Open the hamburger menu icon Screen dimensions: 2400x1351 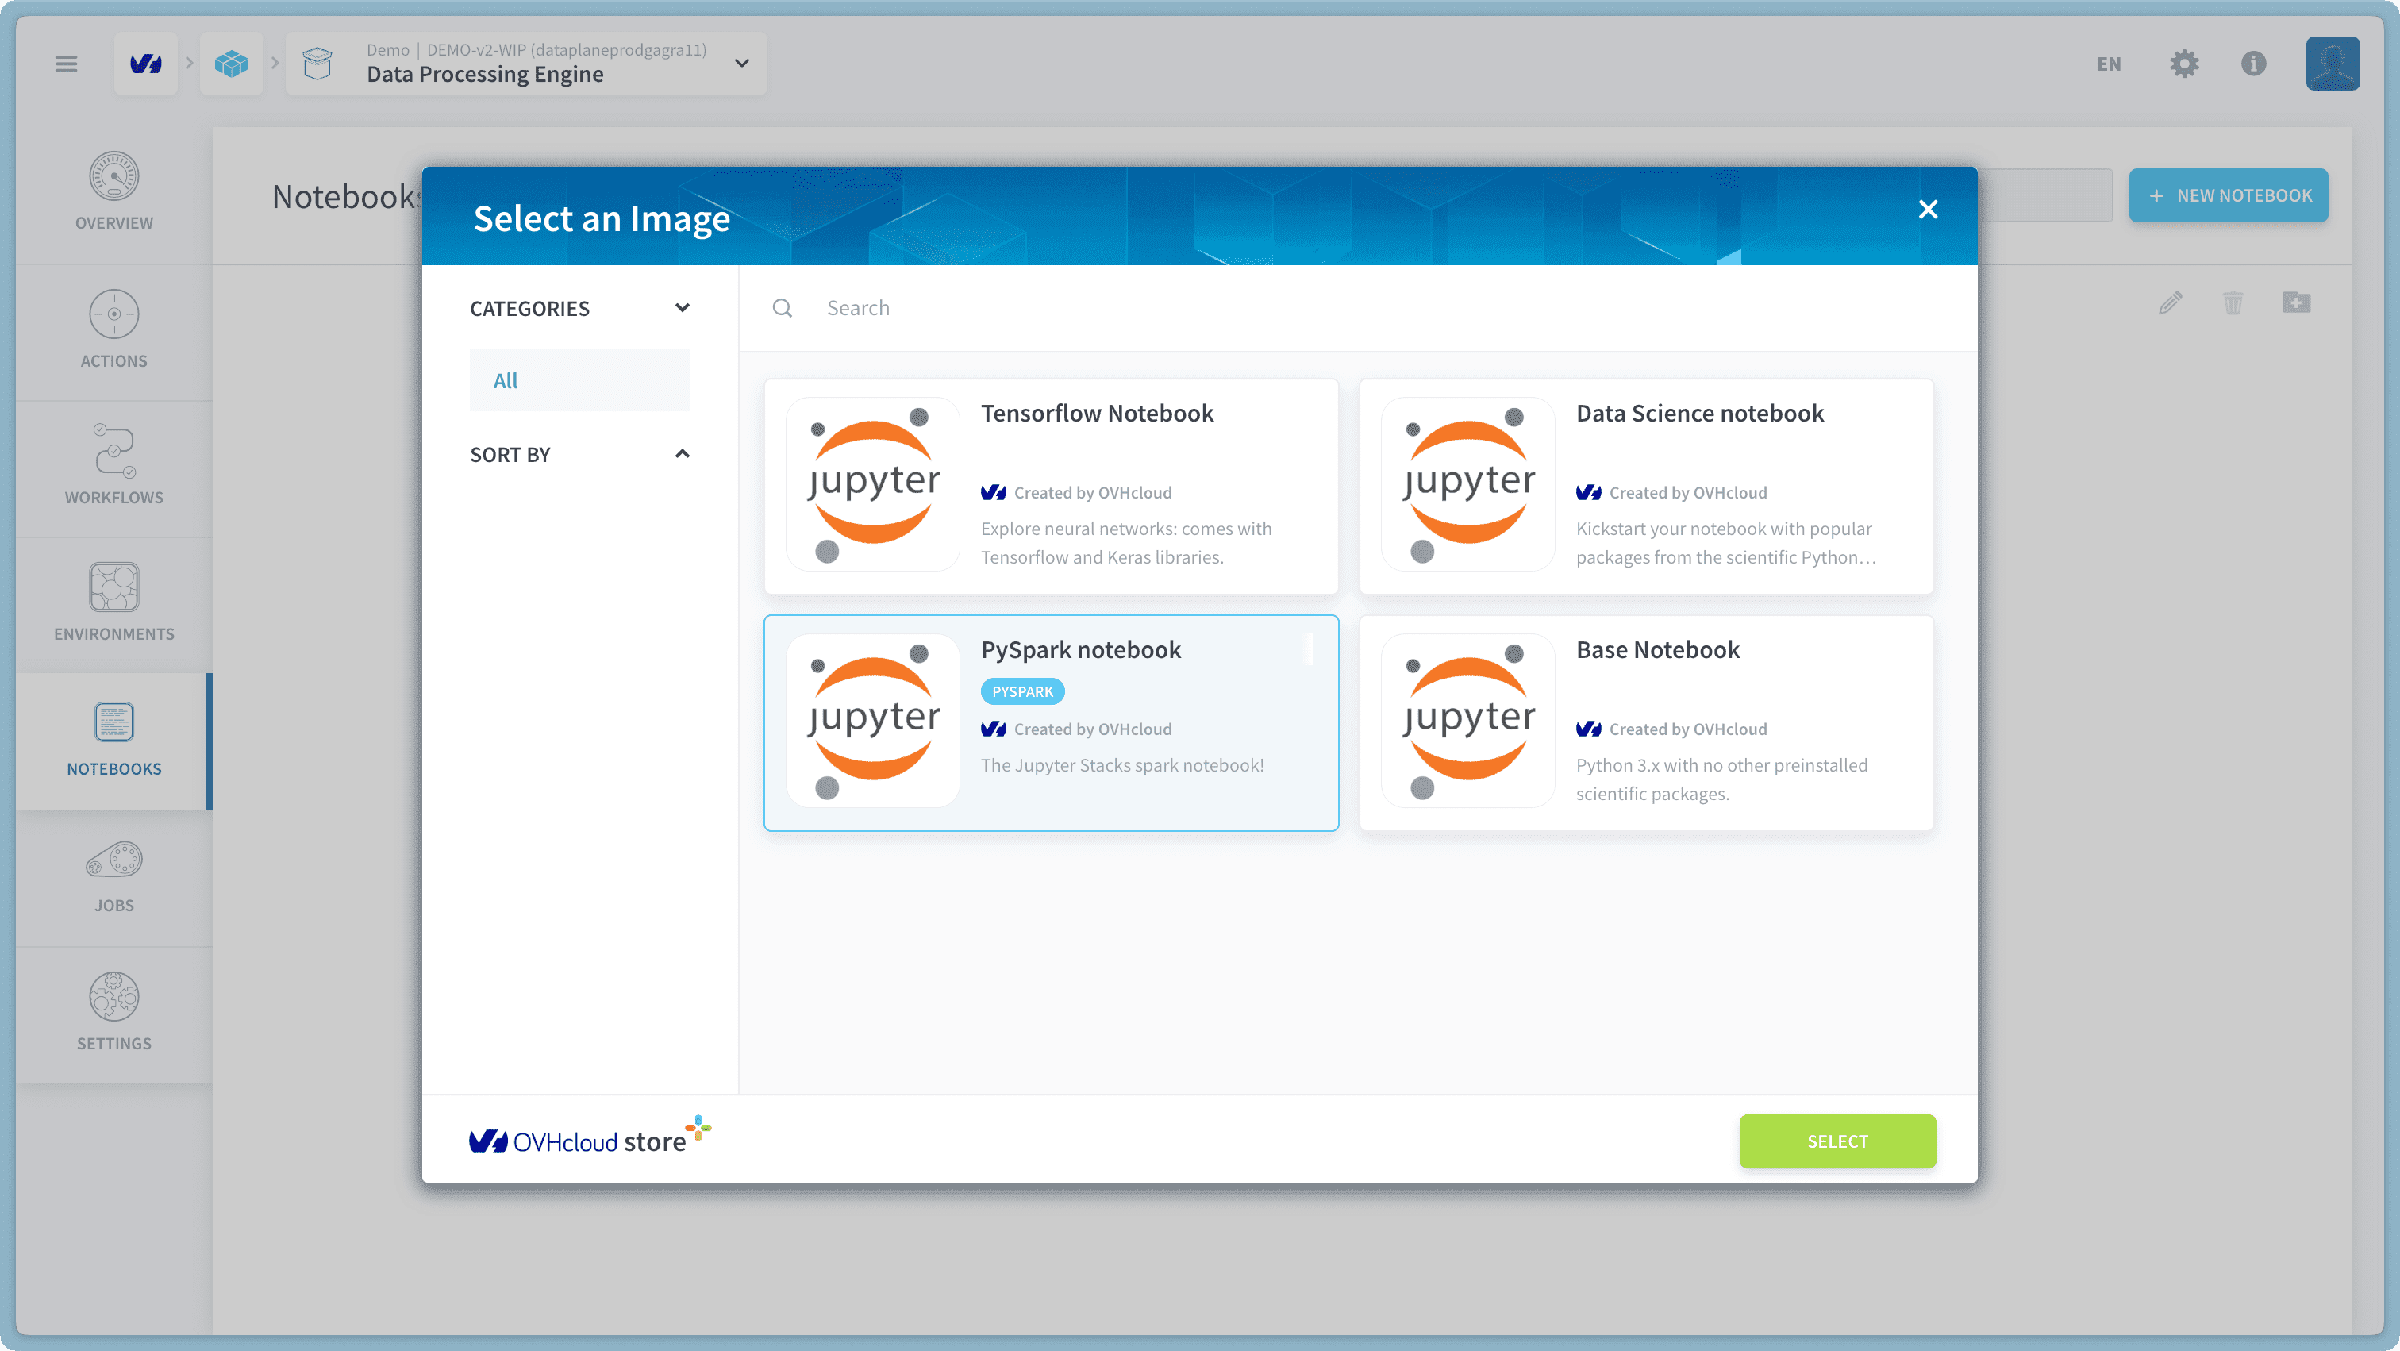click(66, 64)
